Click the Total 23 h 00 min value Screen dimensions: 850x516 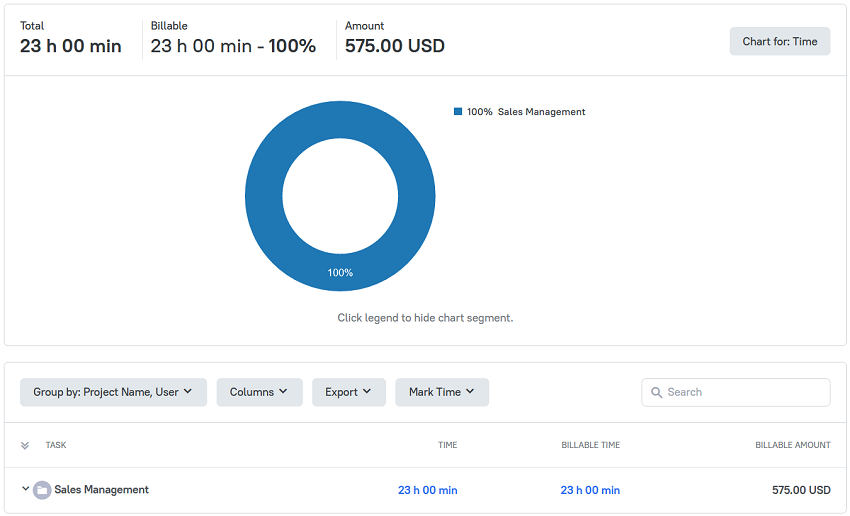coord(70,46)
